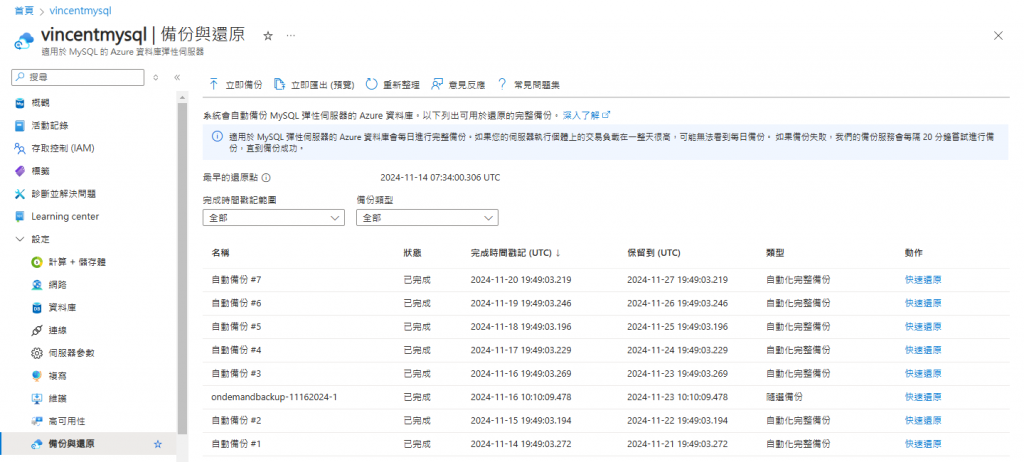Click the 連線 plug icon

37,330
